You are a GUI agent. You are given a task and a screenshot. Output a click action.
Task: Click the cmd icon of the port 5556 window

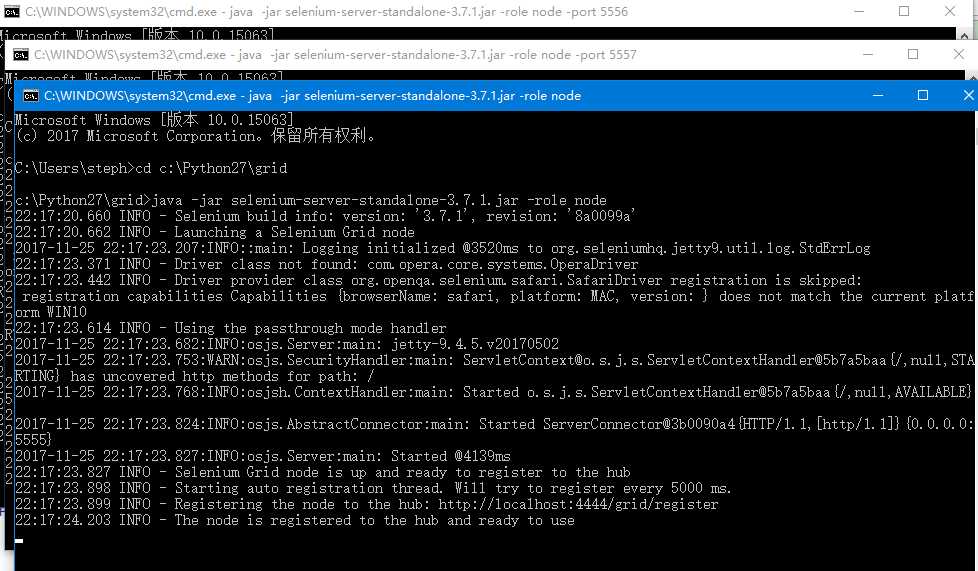coord(12,12)
